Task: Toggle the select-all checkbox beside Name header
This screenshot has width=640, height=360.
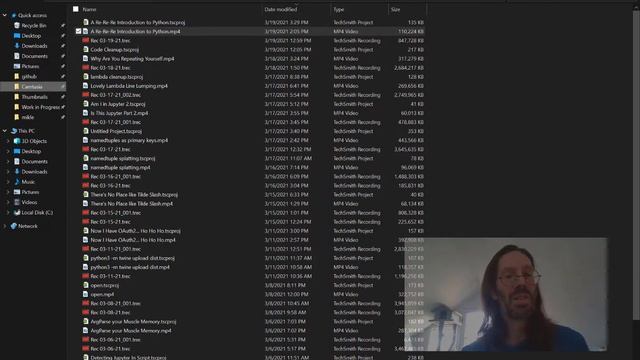Action: (76, 9)
